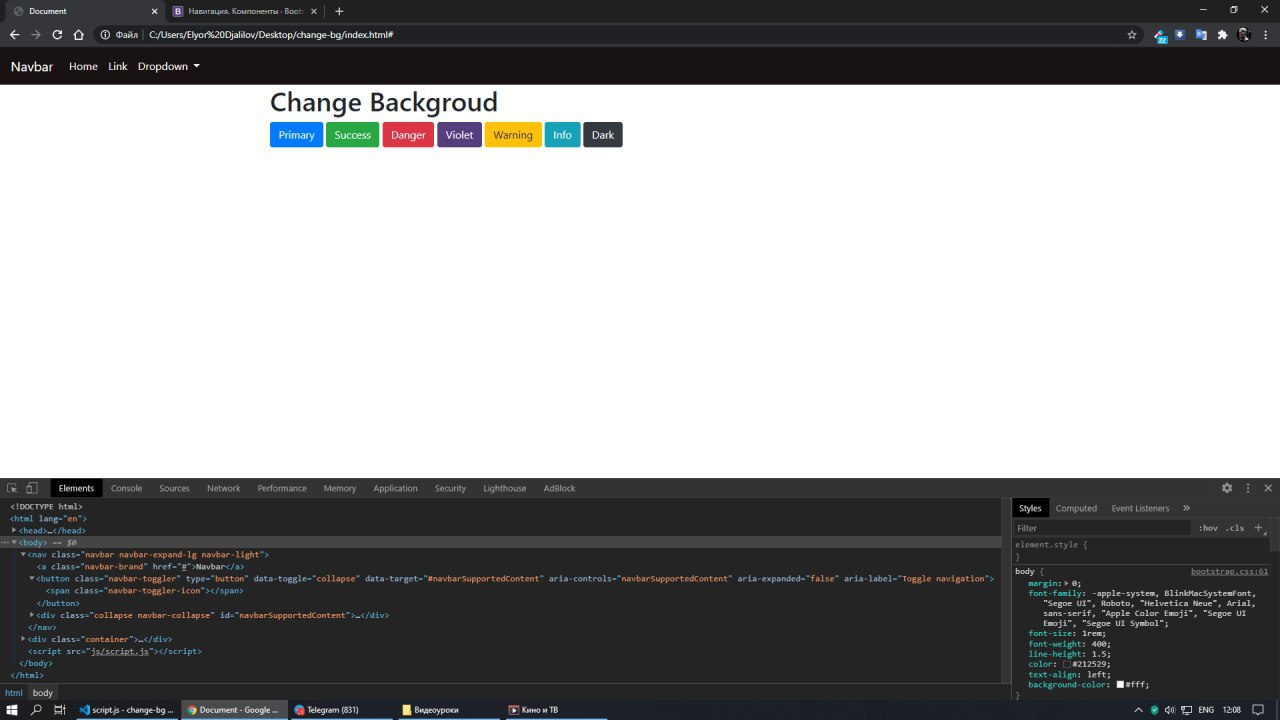This screenshot has height=720, width=1280.
Task: Click the #212529 color swatch
Action: (1067, 664)
